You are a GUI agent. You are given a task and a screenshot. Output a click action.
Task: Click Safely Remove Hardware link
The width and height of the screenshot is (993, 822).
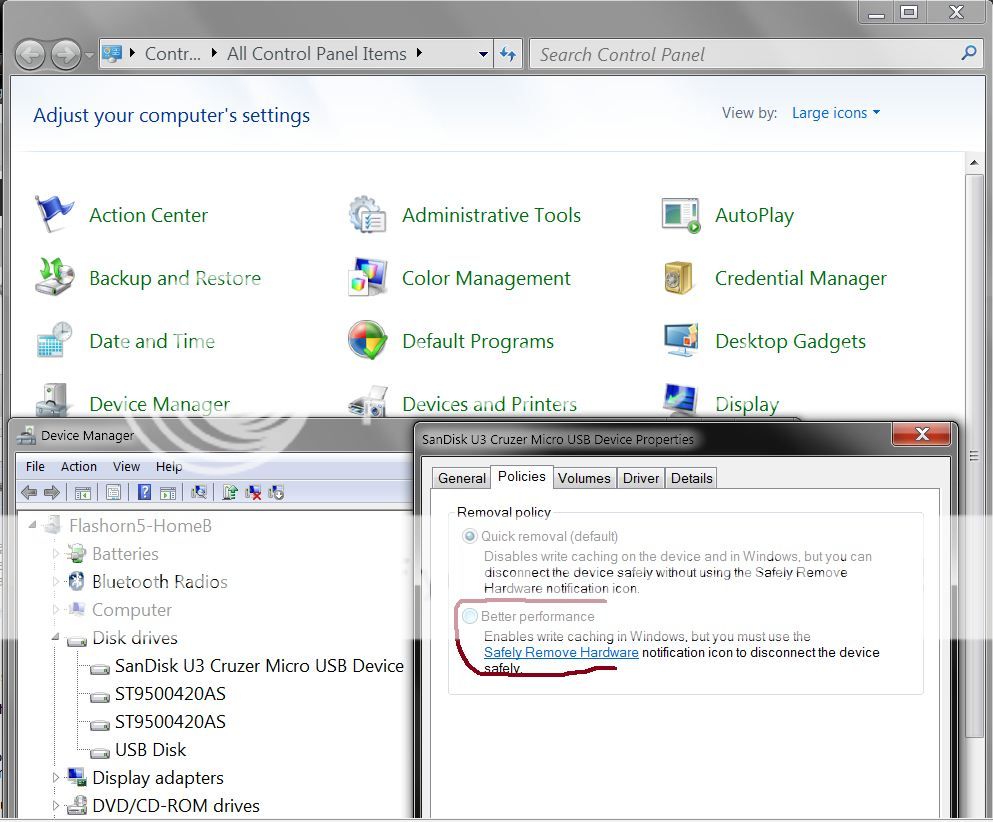coord(561,652)
